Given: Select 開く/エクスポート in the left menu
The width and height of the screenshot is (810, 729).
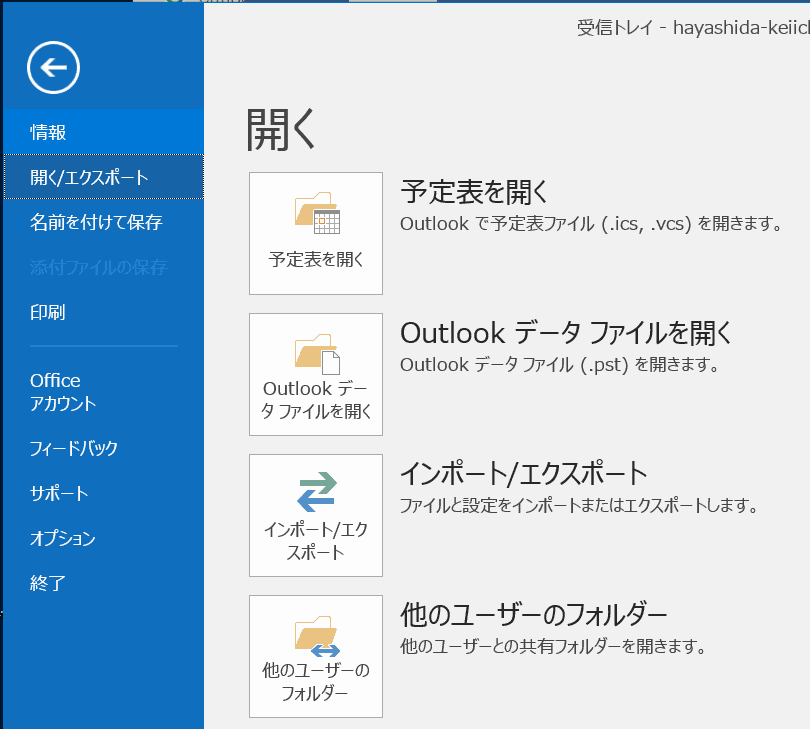Looking at the screenshot, I should coord(89,177).
